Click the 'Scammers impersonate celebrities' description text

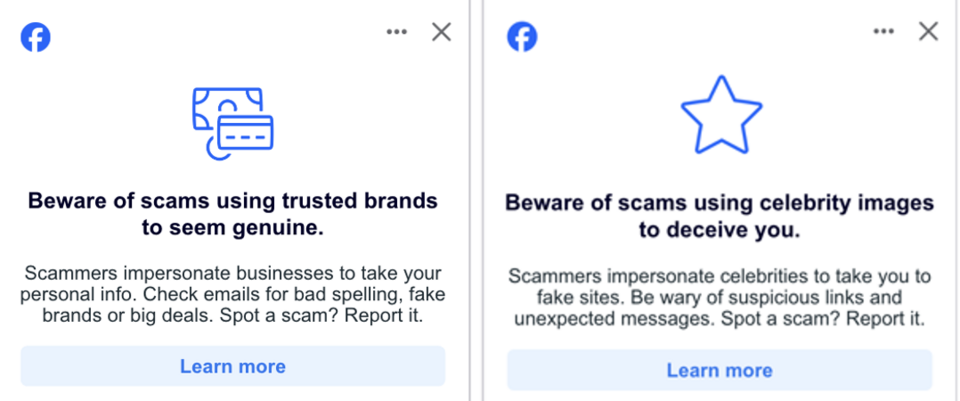[x=719, y=298]
